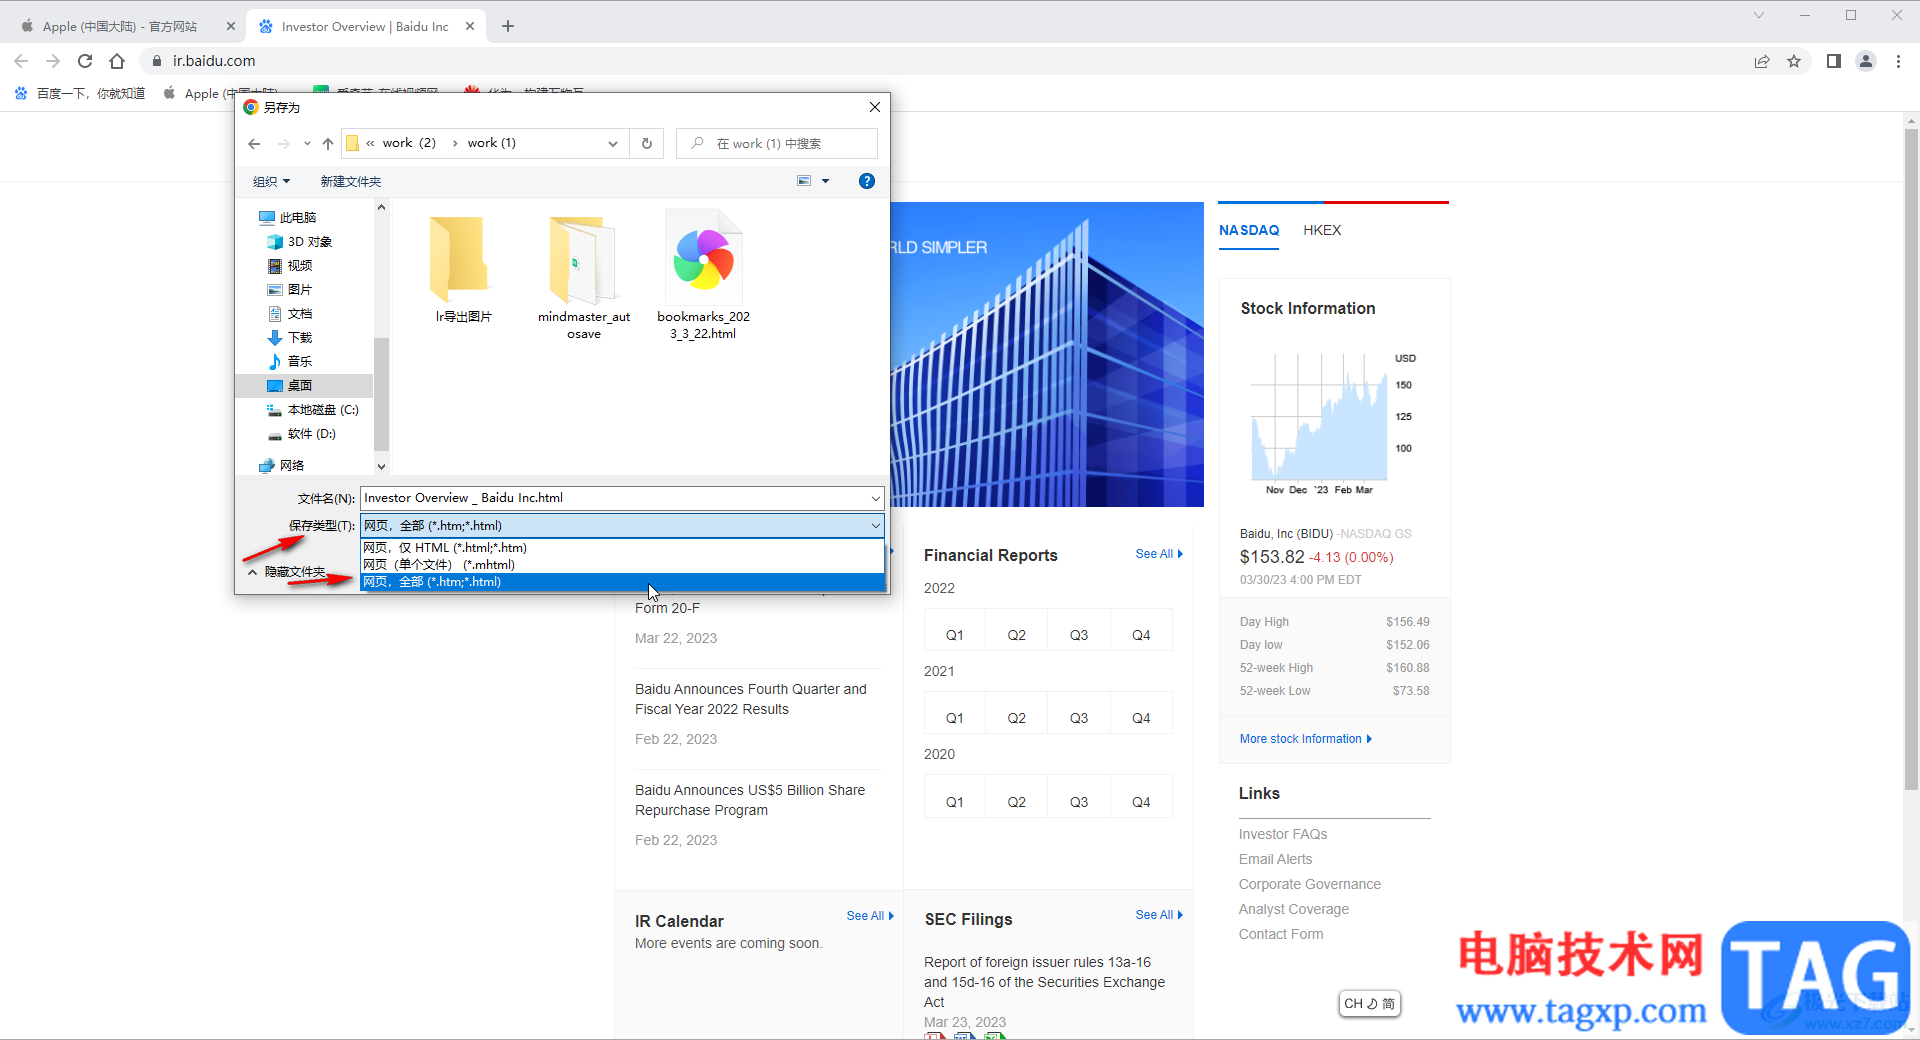
Task: Change the file view layout icon
Action: (x=804, y=181)
